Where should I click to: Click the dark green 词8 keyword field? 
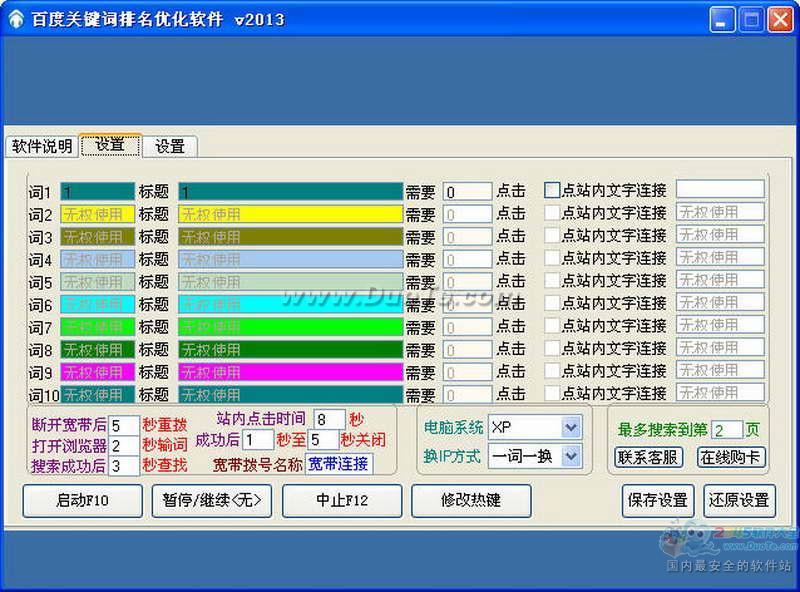coord(97,350)
